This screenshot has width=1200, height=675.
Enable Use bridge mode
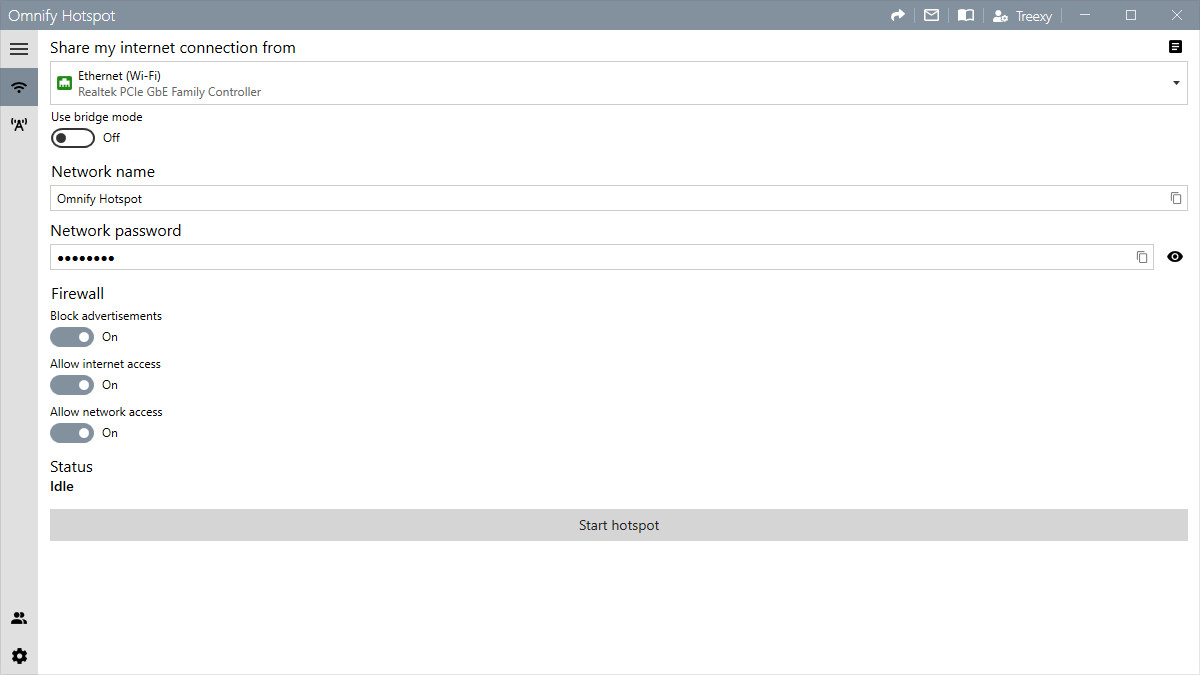click(x=72, y=137)
